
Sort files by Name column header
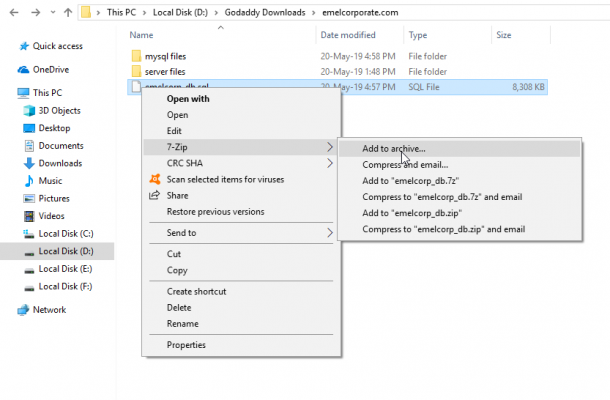[140, 34]
